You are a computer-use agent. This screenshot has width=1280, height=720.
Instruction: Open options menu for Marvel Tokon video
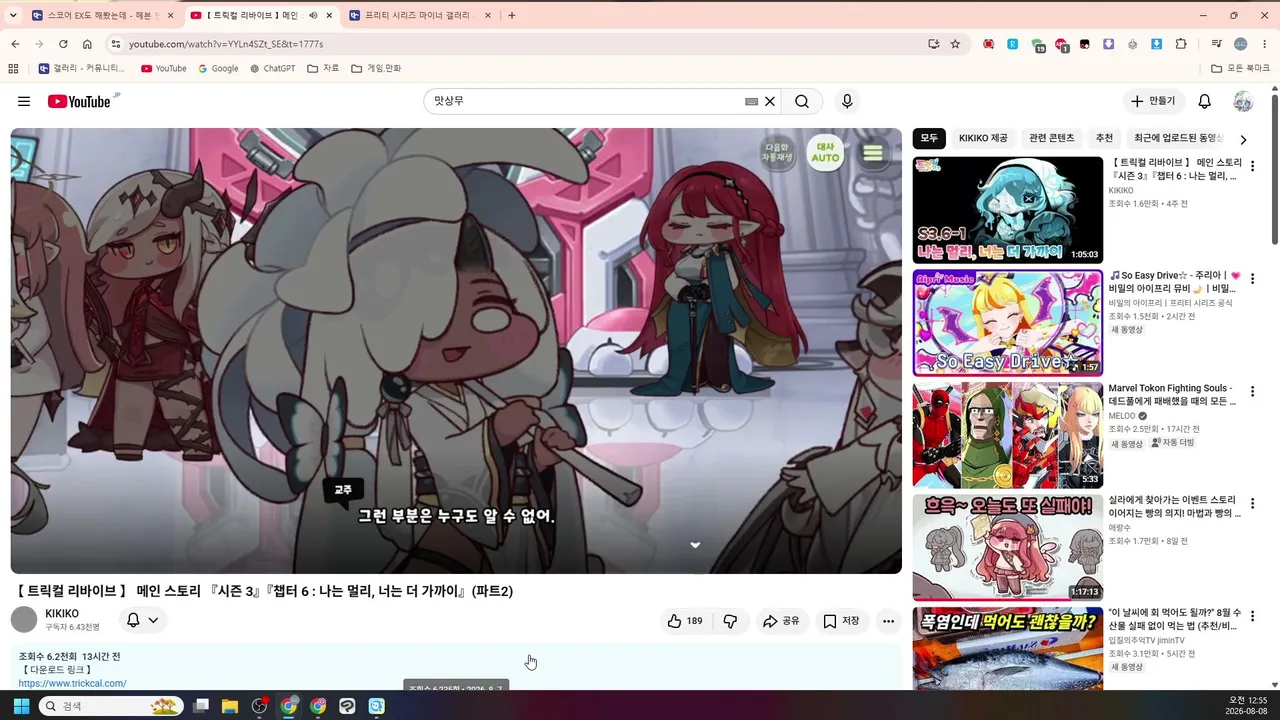(x=1252, y=391)
